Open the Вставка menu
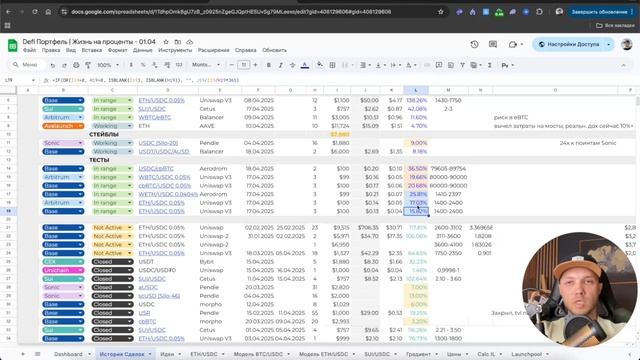 [91, 50]
